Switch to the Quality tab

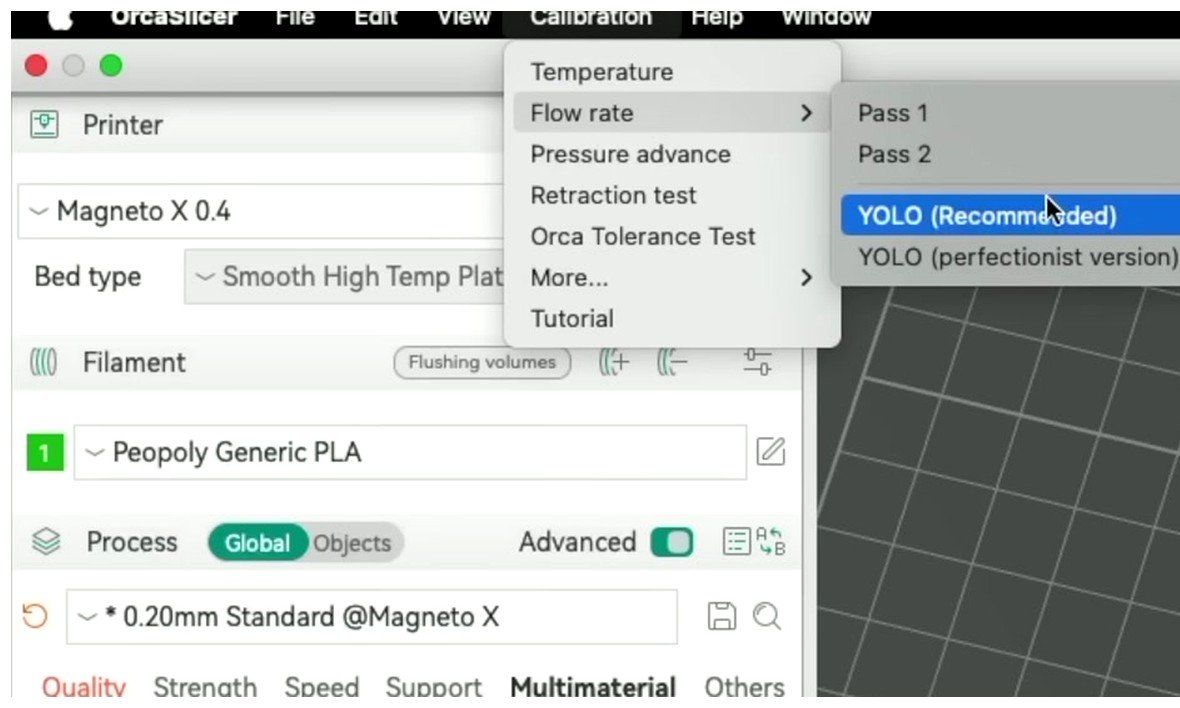pyautogui.click(x=84, y=686)
